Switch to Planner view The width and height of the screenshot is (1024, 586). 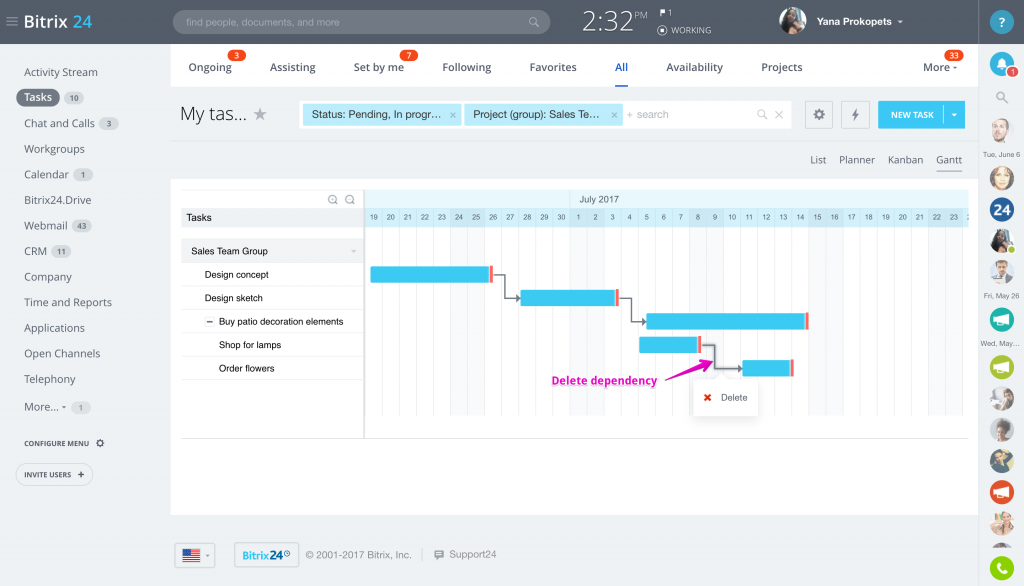click(857, 160)
